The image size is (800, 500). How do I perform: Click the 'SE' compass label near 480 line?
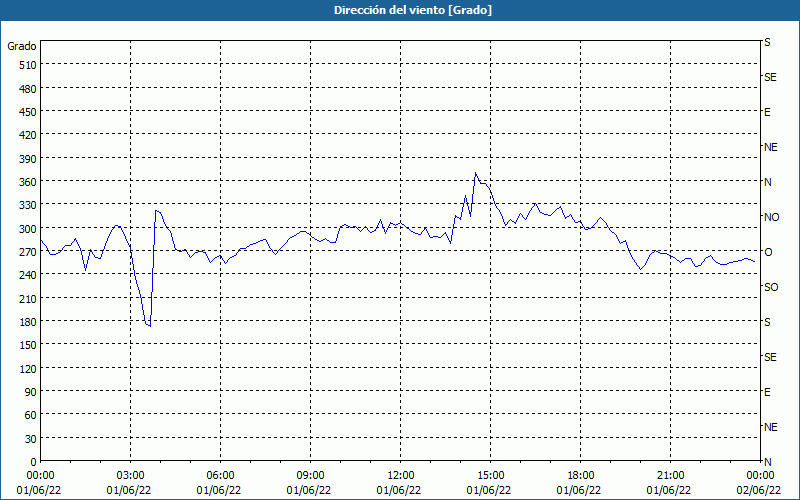click(770, 77)
